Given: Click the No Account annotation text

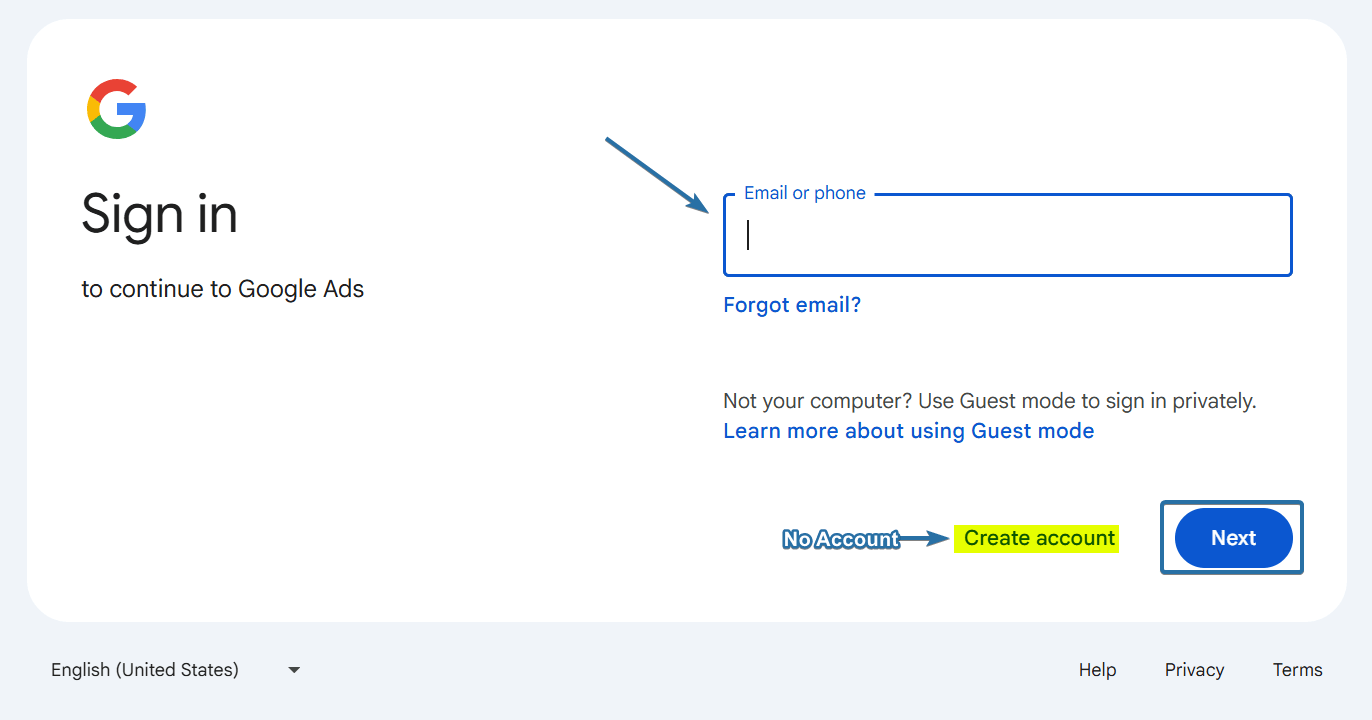Looking at the screenshot, I should 840,539.
